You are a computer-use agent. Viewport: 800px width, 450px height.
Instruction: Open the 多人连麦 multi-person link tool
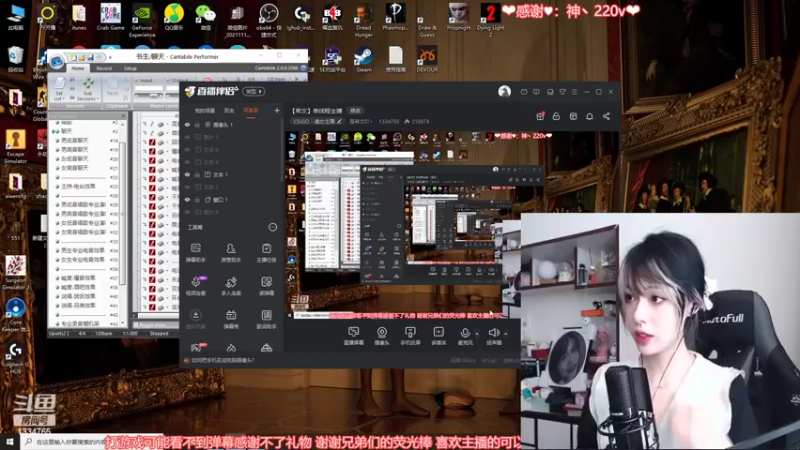pyautogui.click(x=231, y=286)
